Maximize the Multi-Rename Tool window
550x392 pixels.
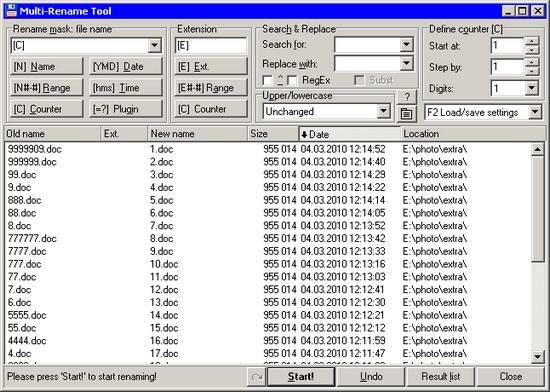click(x=522, y=11)
